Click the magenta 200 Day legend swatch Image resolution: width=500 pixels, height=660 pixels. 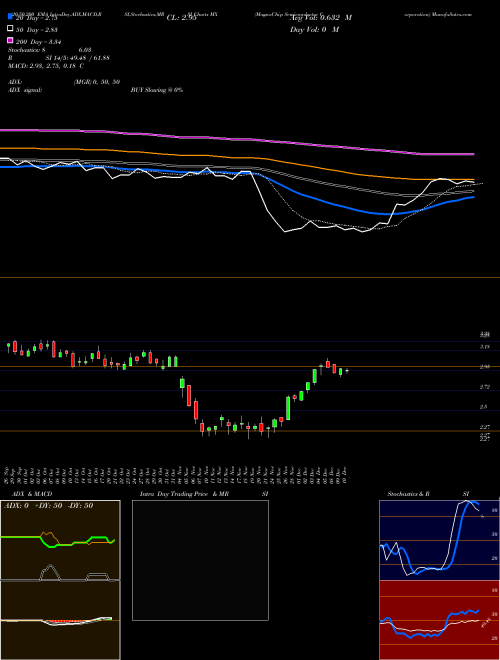click(x=10, y=41)
